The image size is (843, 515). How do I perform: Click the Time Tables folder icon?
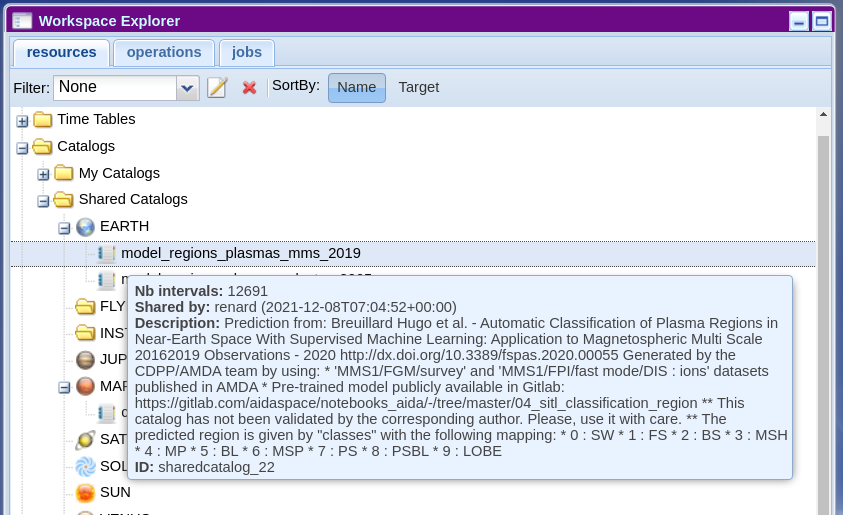click(42, 120)
